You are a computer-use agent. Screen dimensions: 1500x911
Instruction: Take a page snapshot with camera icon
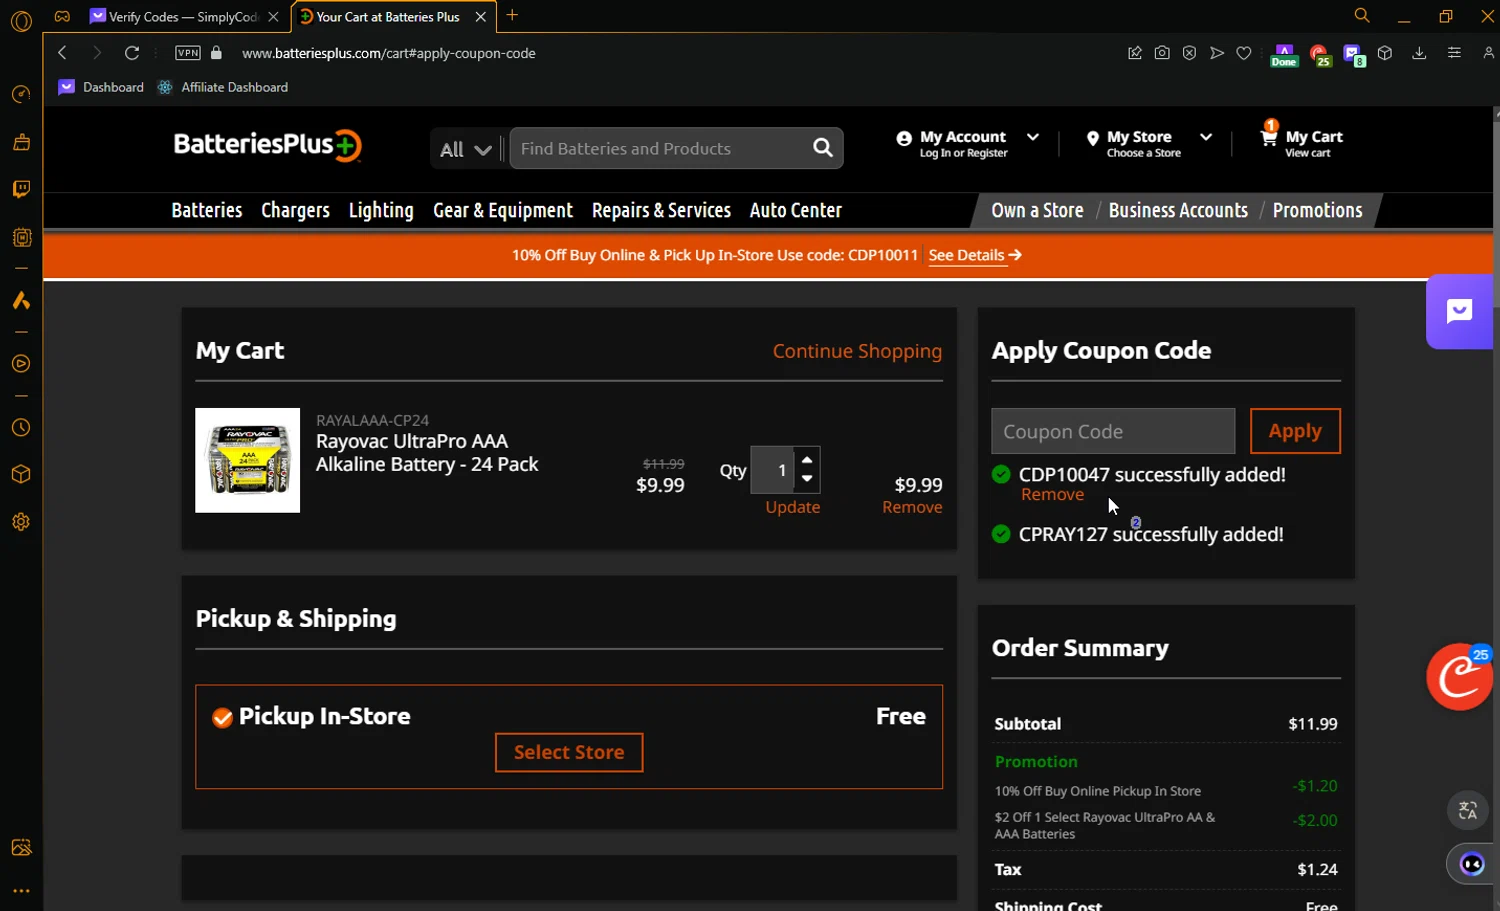pos(1162,53)
